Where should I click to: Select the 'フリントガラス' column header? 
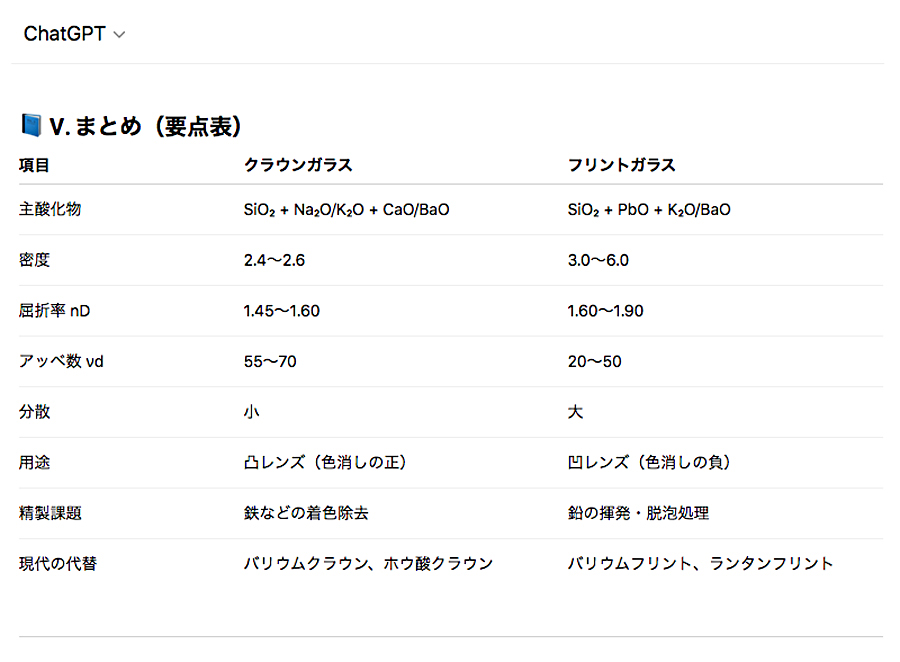(x=621, y=165)
